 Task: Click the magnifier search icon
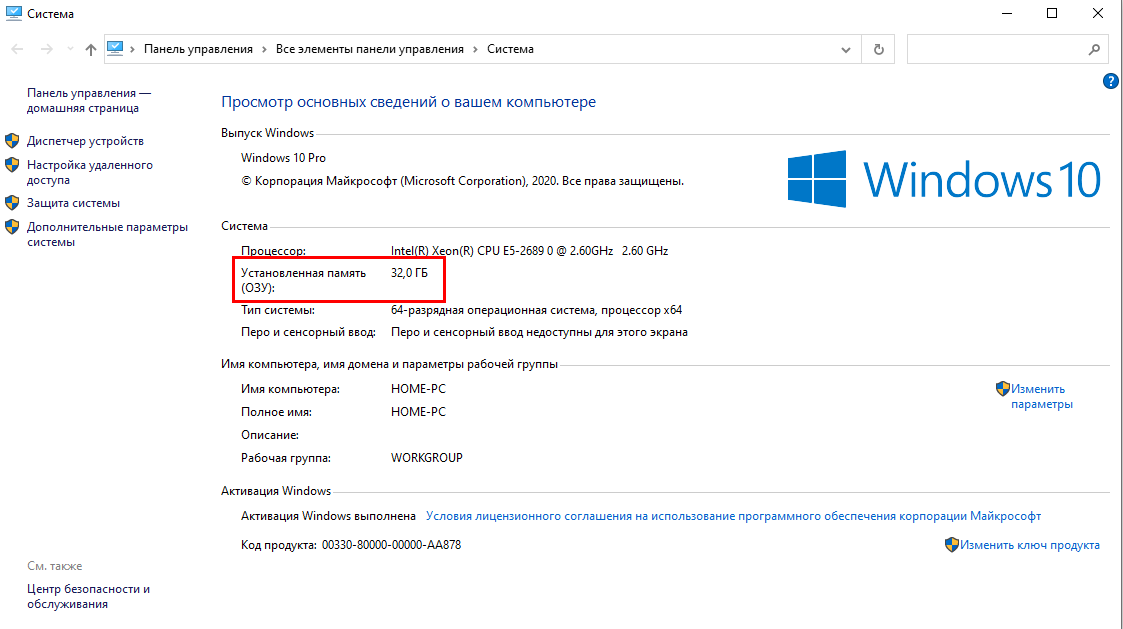(x=1094, y=49)
